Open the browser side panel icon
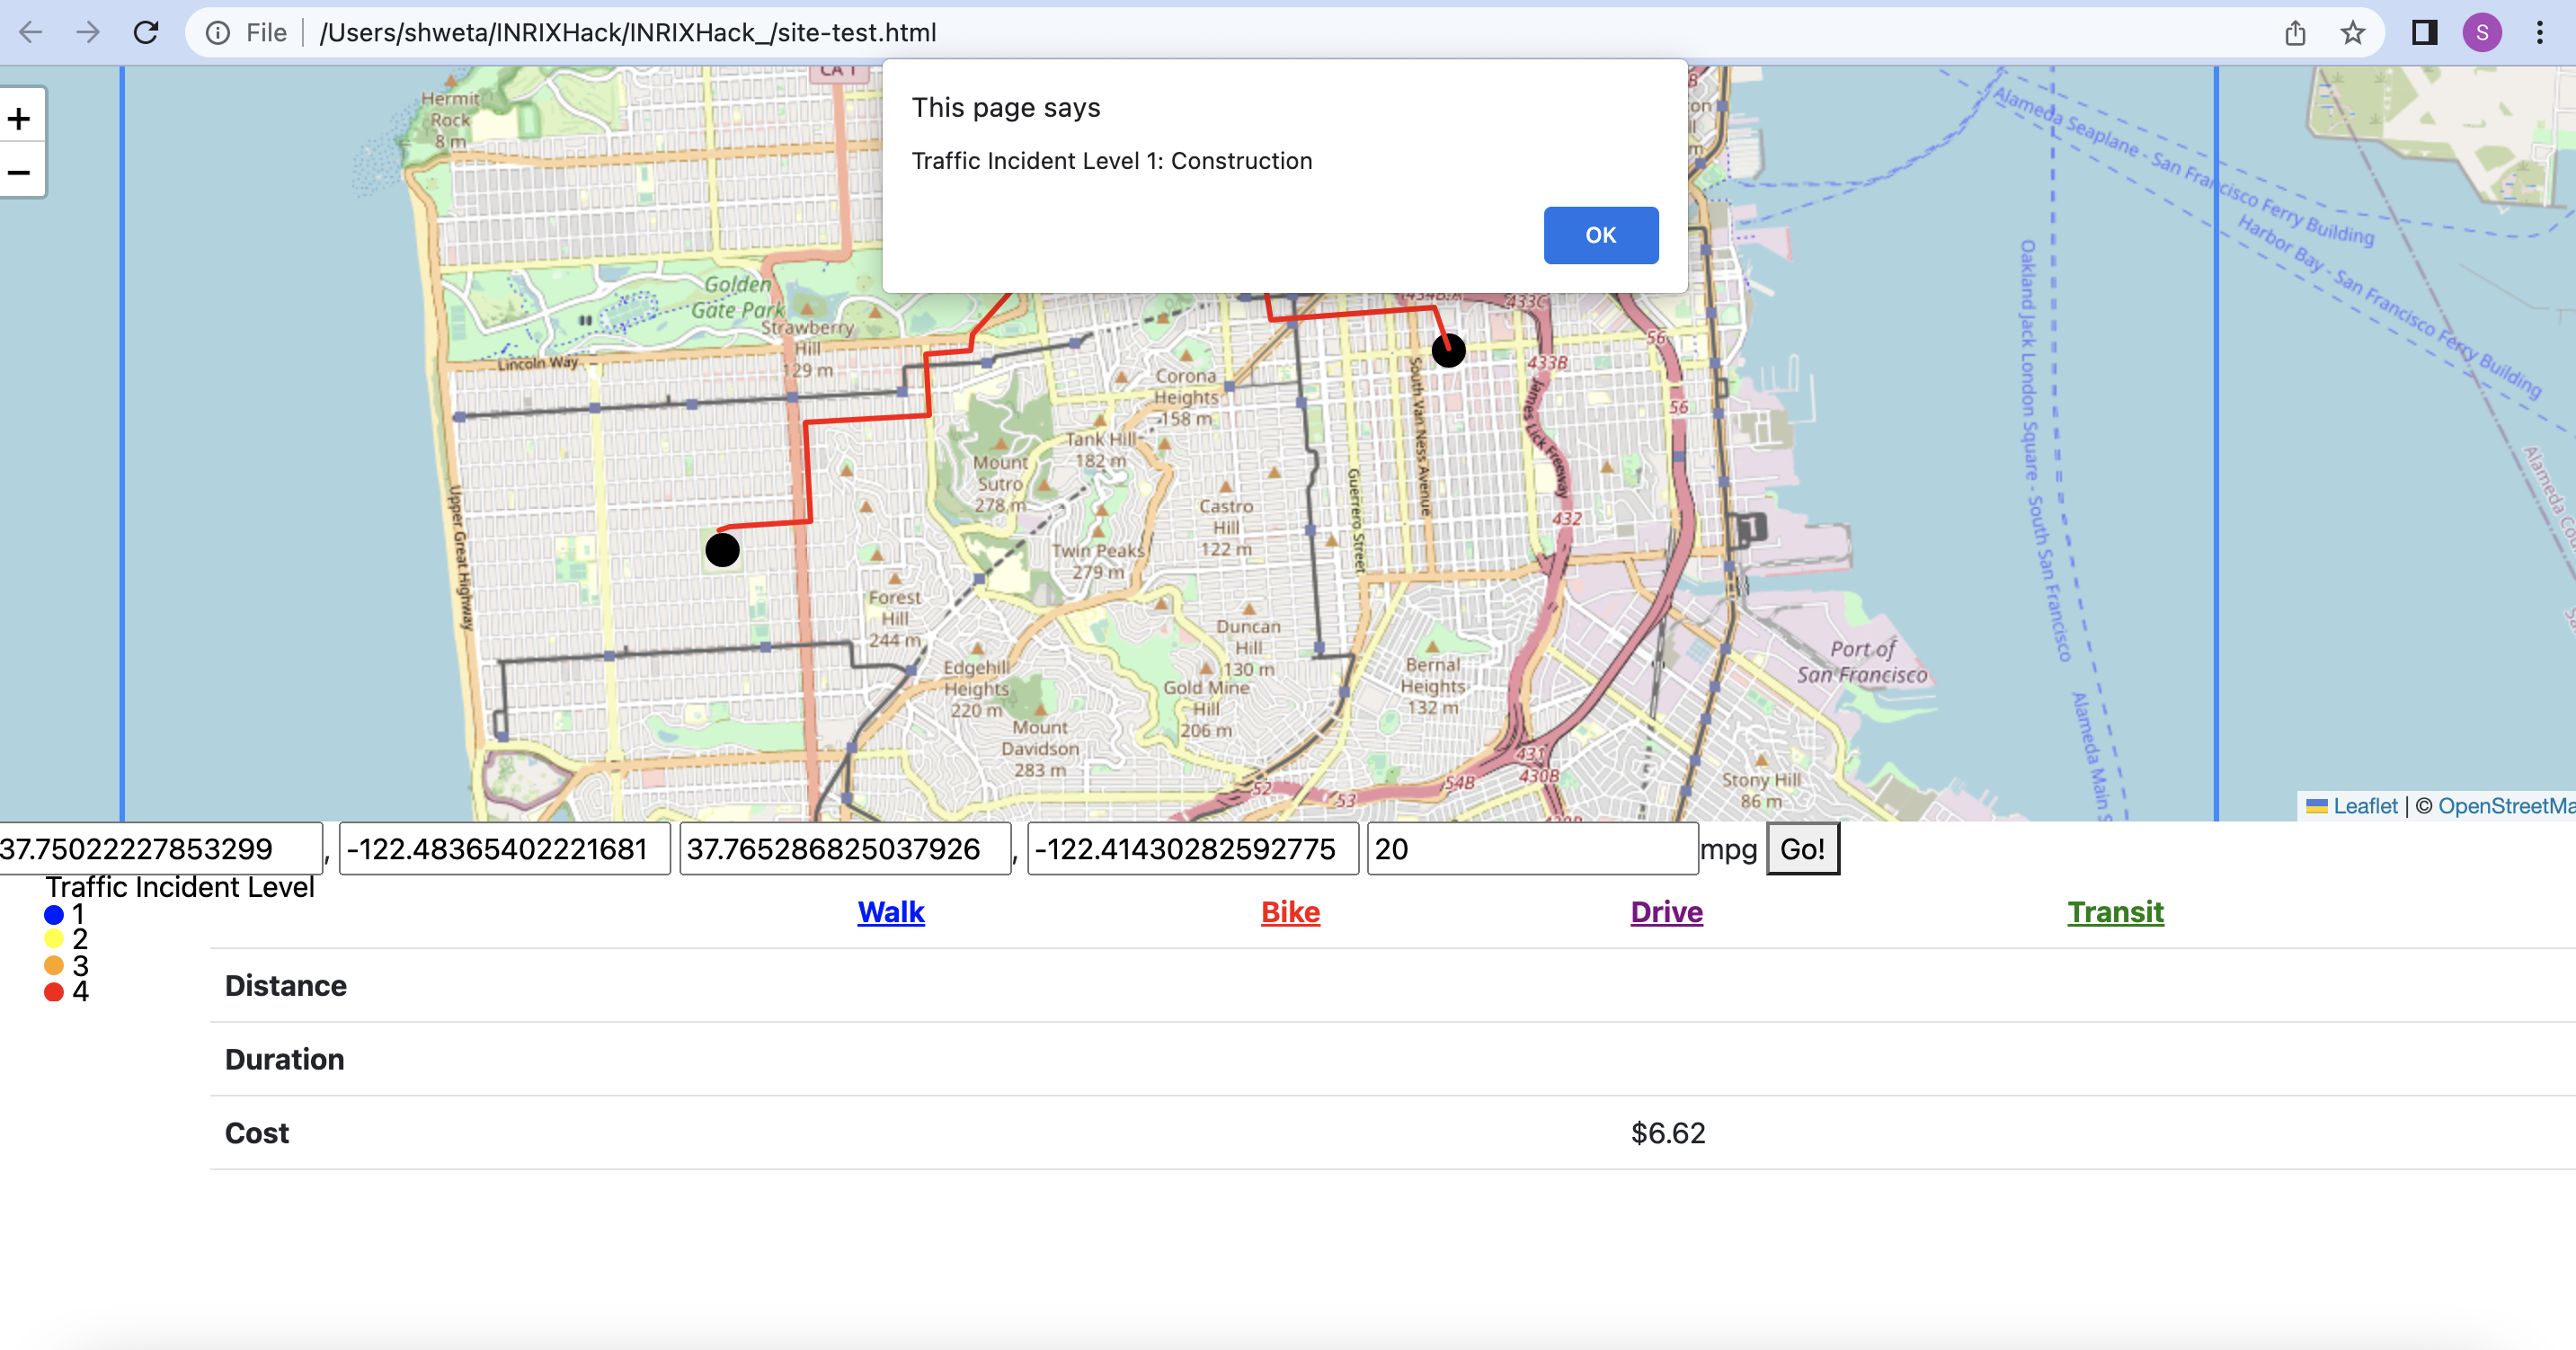 click(2424, 33)
